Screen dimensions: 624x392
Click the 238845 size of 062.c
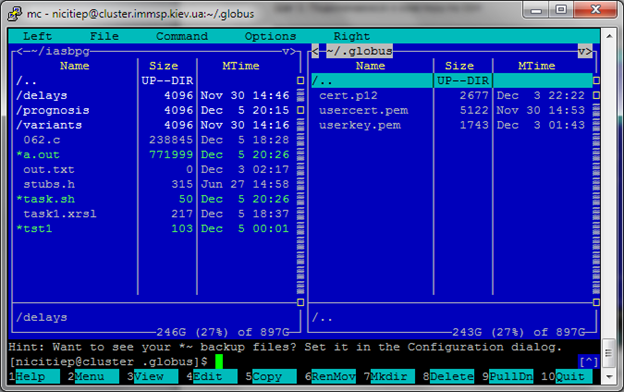coord(171,140)
